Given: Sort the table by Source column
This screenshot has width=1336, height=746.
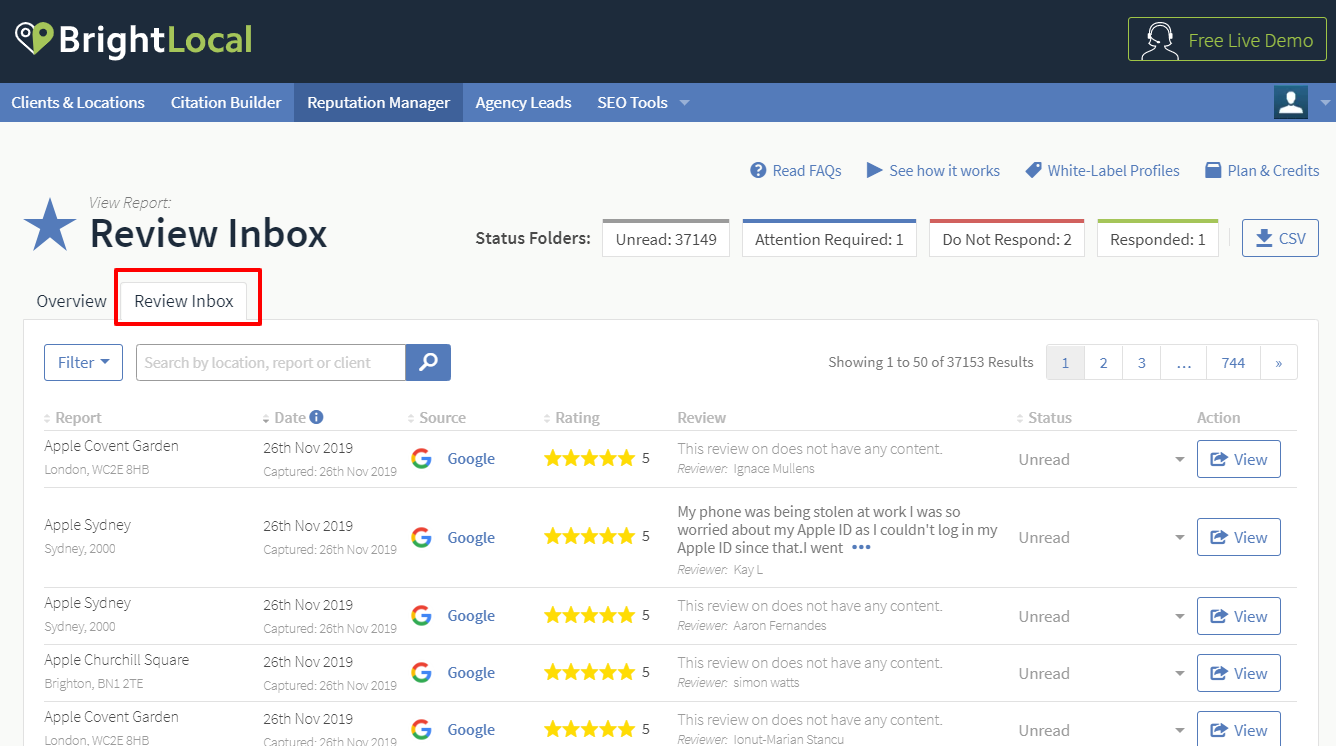Looking at the screenshot, I should tap(437, 418).
